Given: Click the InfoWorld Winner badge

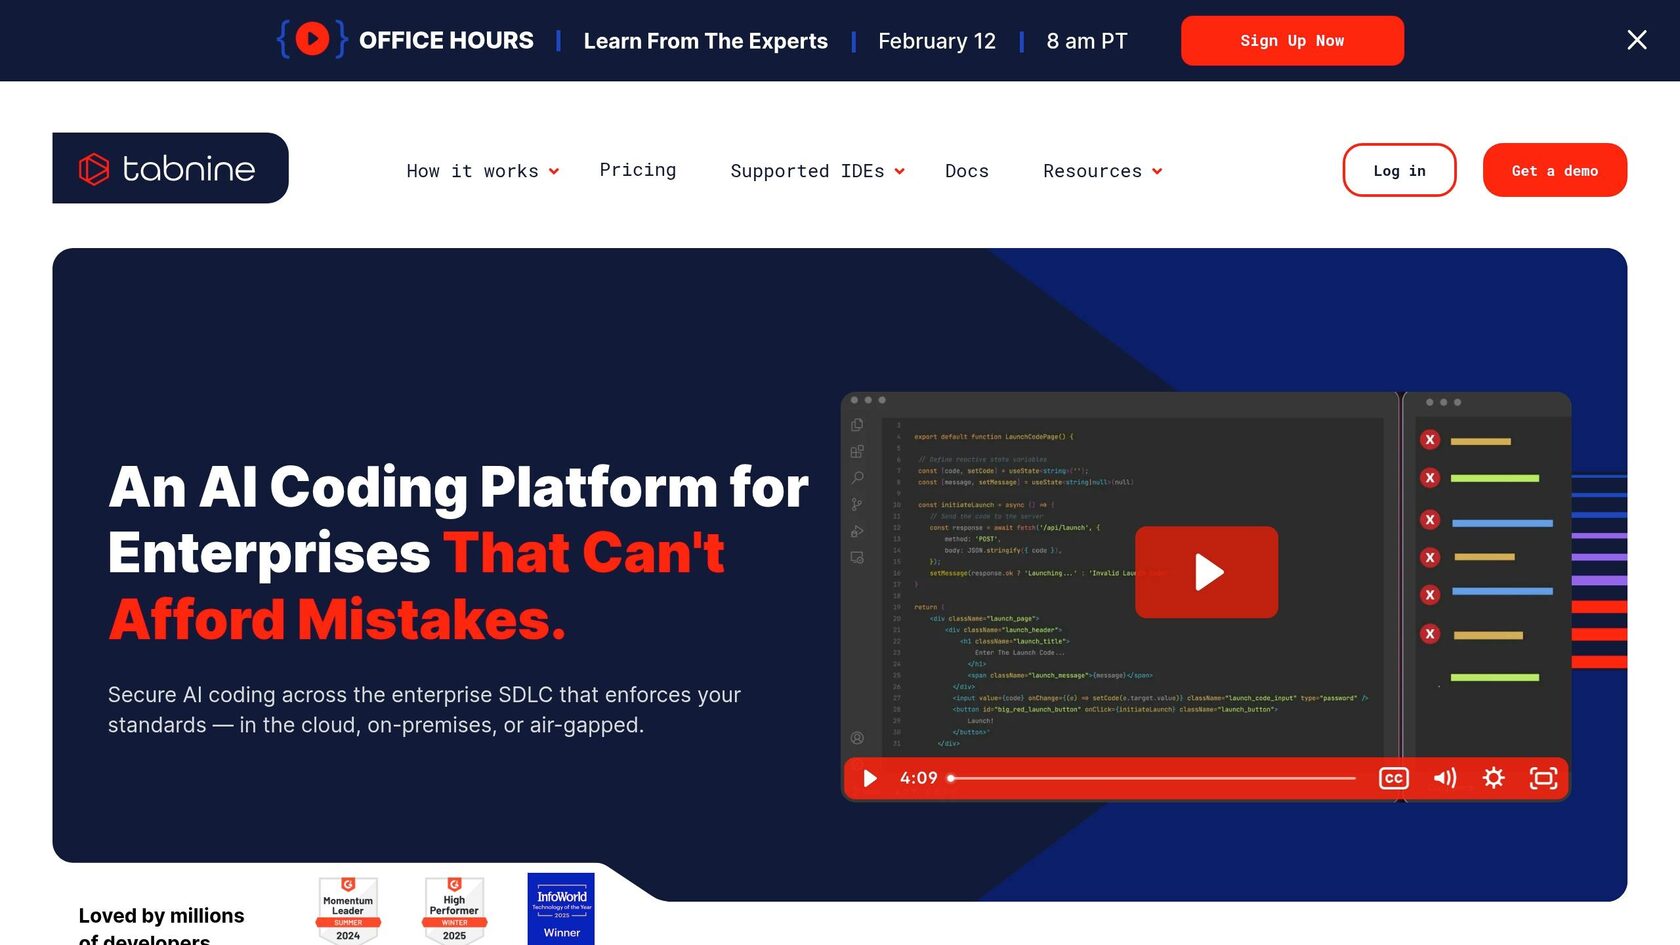Looking at the screenshot, I should pos(561,909).
